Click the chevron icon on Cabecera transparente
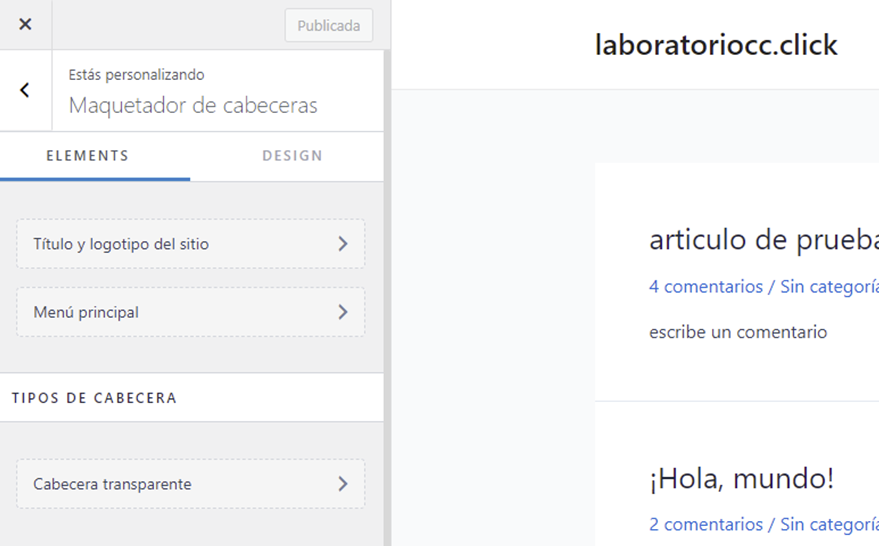Image resolution: width=879 pixels, height=546 pixels. click(x=343, y=484)
